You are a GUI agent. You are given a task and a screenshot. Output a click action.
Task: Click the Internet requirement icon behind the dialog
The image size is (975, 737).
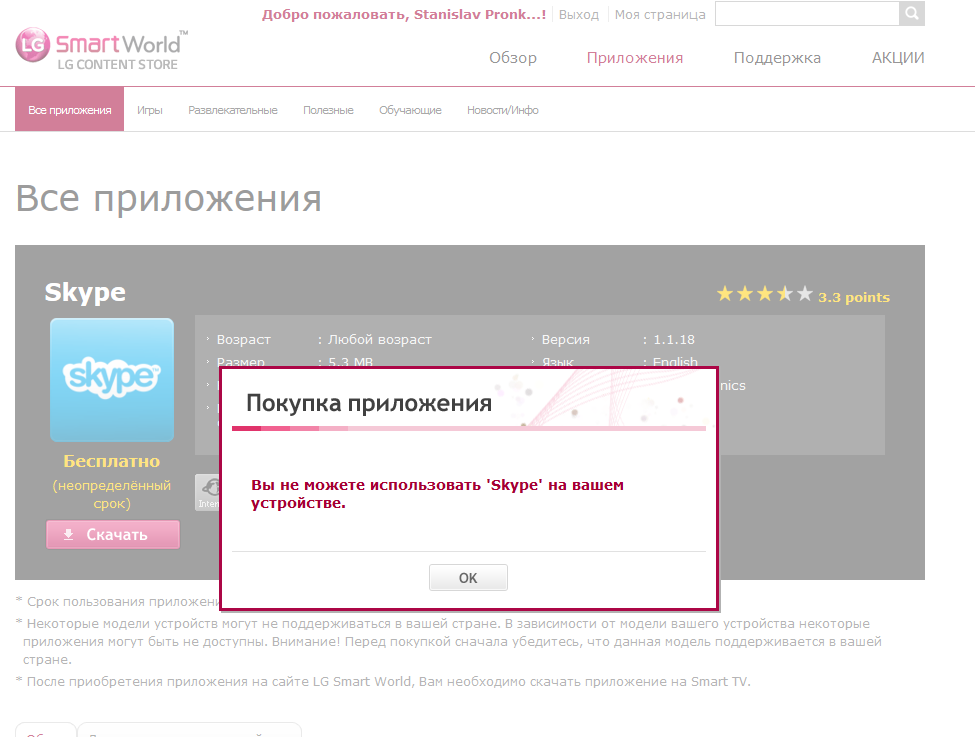coord(207,491)
